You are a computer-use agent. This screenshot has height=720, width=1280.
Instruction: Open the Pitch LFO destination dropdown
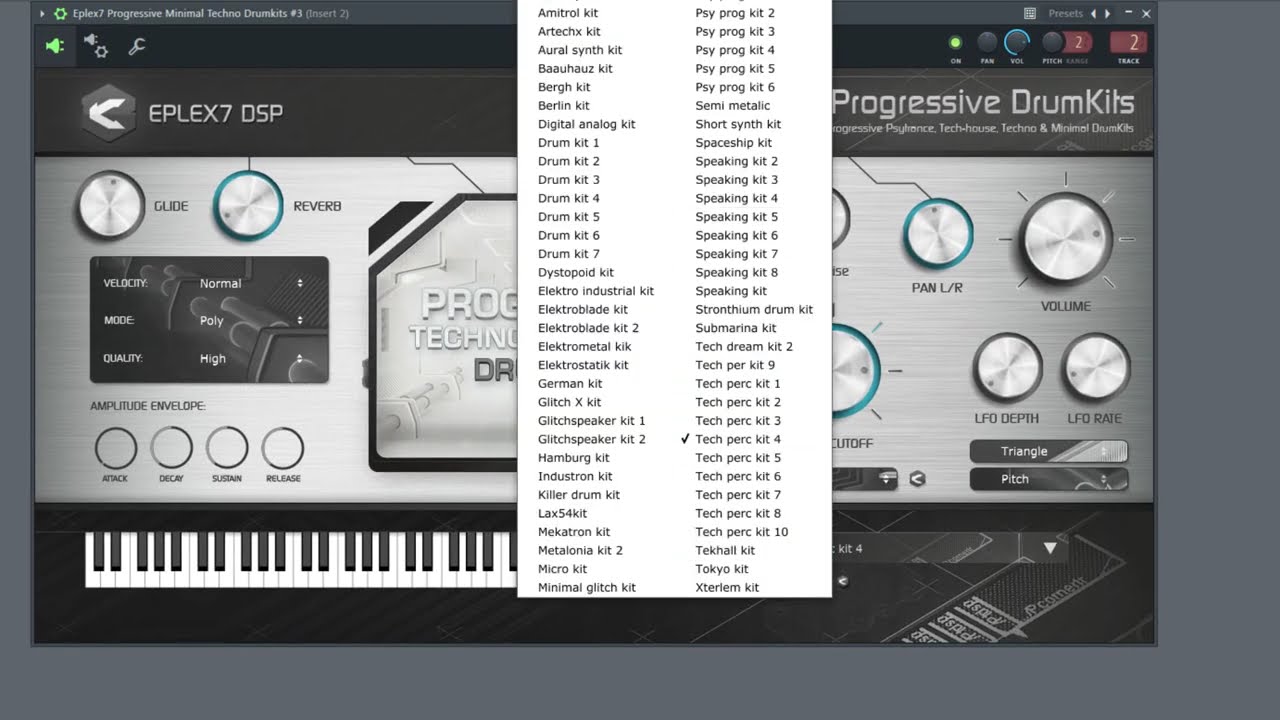tap(1048, 480)
